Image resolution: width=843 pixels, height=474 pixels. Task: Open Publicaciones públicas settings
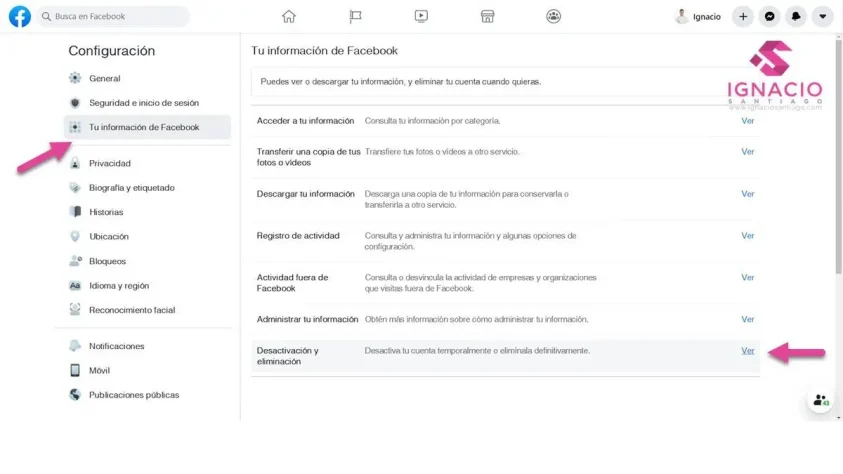pyautogui.click(x=134, y=395)
